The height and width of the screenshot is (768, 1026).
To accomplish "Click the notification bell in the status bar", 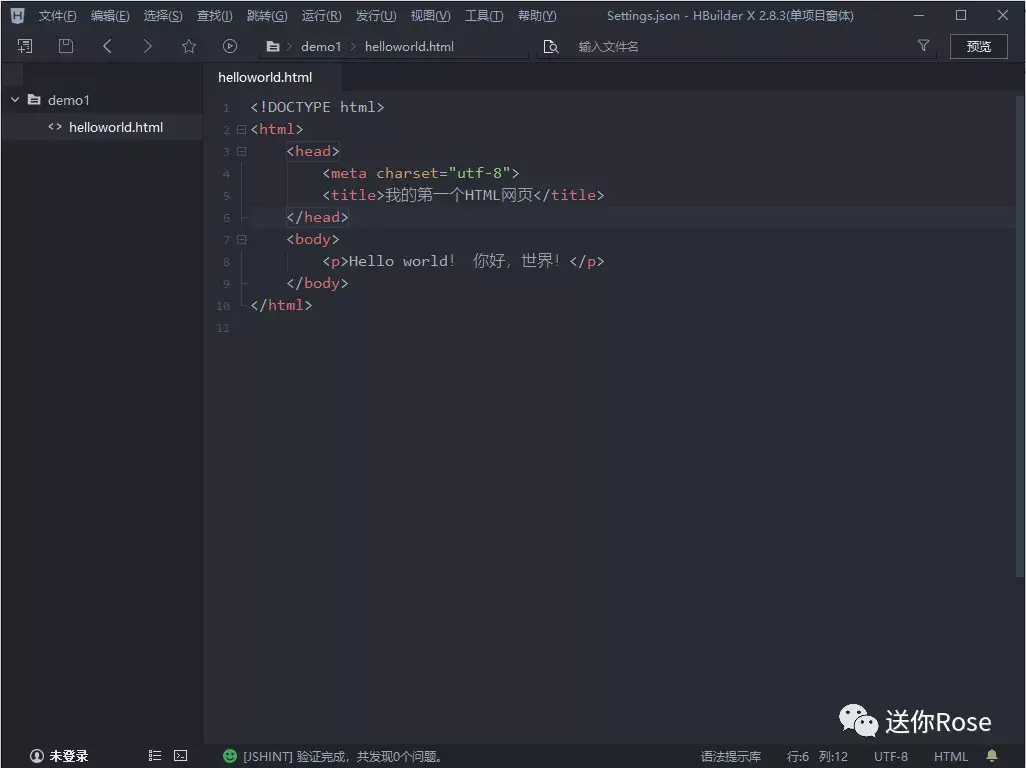I will point(990,756).
